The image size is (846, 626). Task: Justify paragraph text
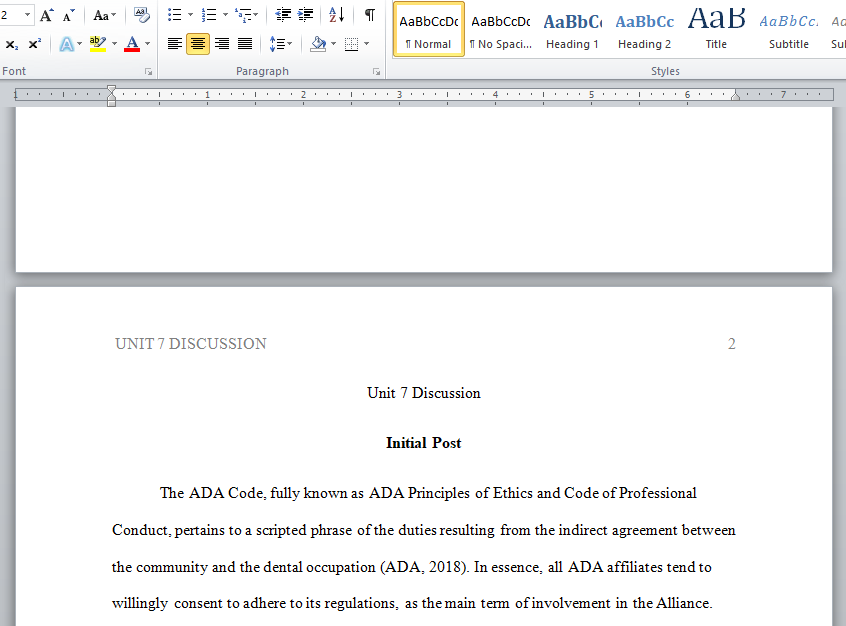point(245,44)
